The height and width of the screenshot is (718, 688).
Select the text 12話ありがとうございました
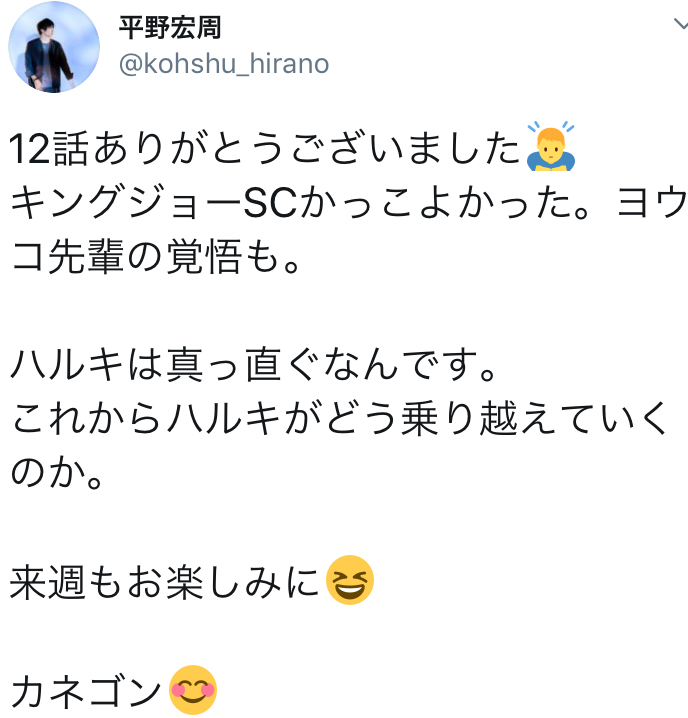pyautogui.click(x=265, y=148)
